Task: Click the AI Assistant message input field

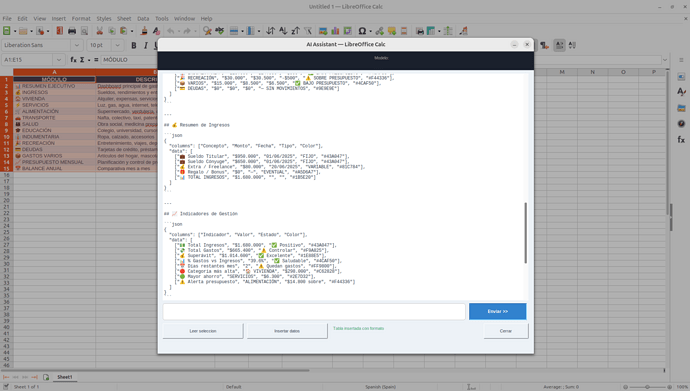Action: pyautogui.click(x=314, y=311)
